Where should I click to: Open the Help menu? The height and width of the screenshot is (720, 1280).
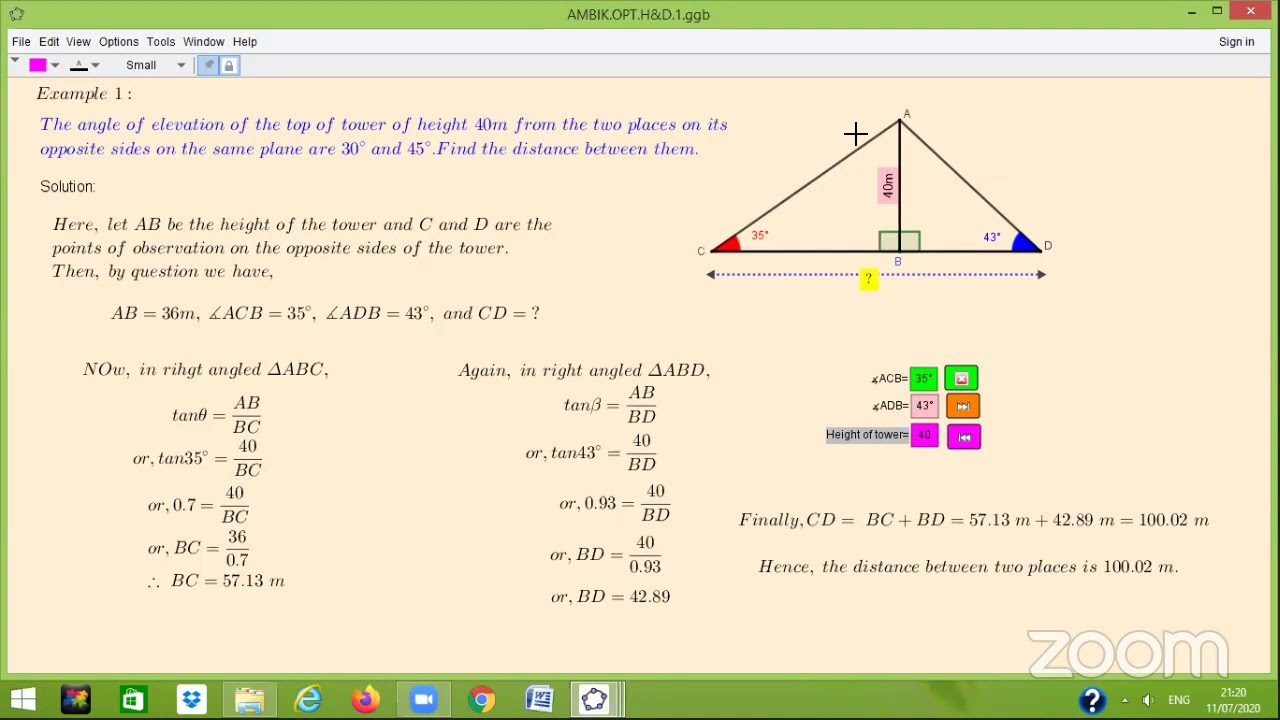point(245,42)
